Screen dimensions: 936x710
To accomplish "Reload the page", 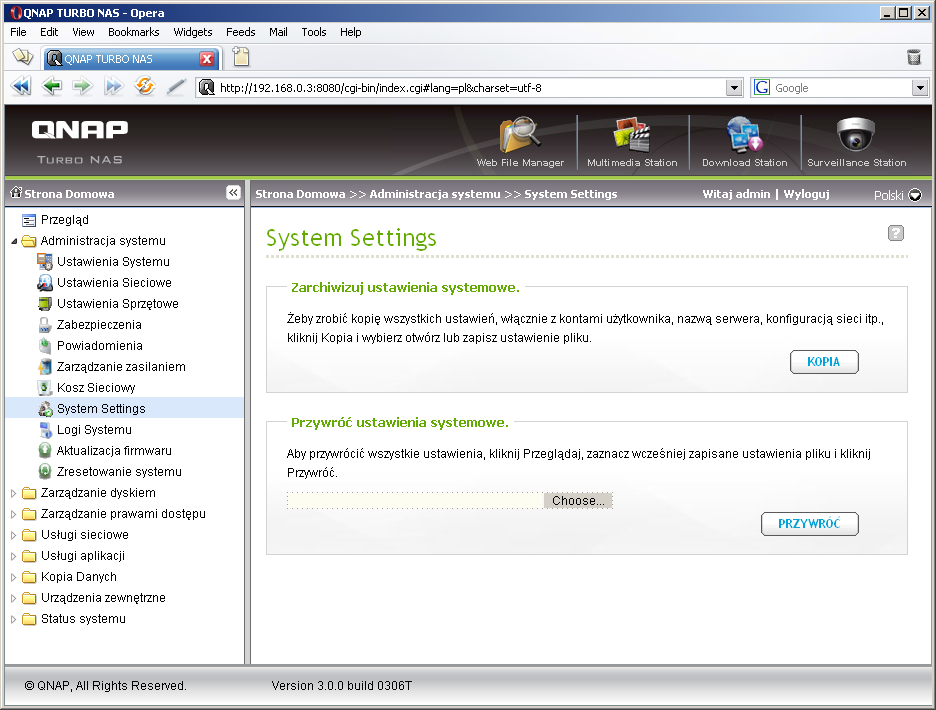I will pyautogui.click(x=144, y=87).
